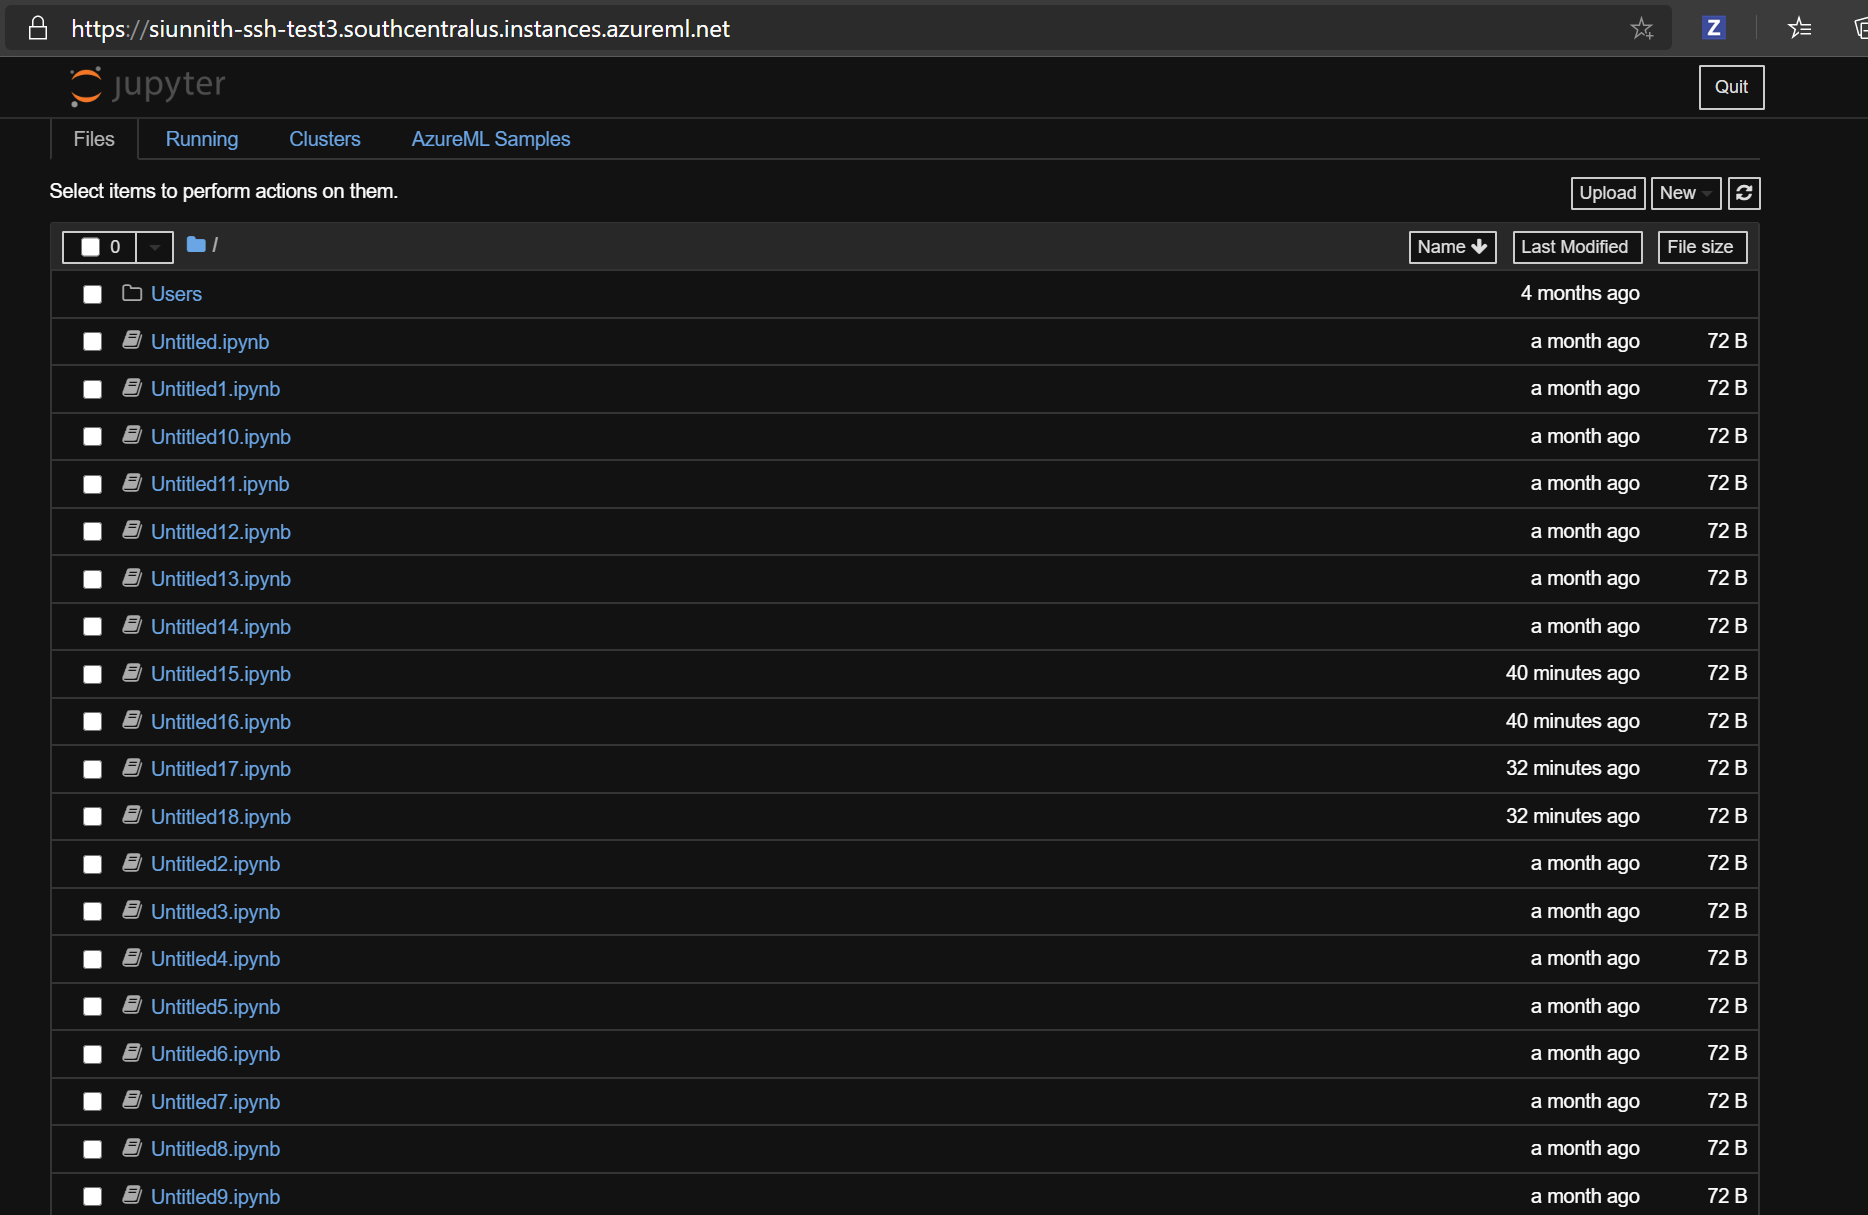Click inside the browser address bar
This screenshot has width=1868, height=1215.
[x=800, y=28]
